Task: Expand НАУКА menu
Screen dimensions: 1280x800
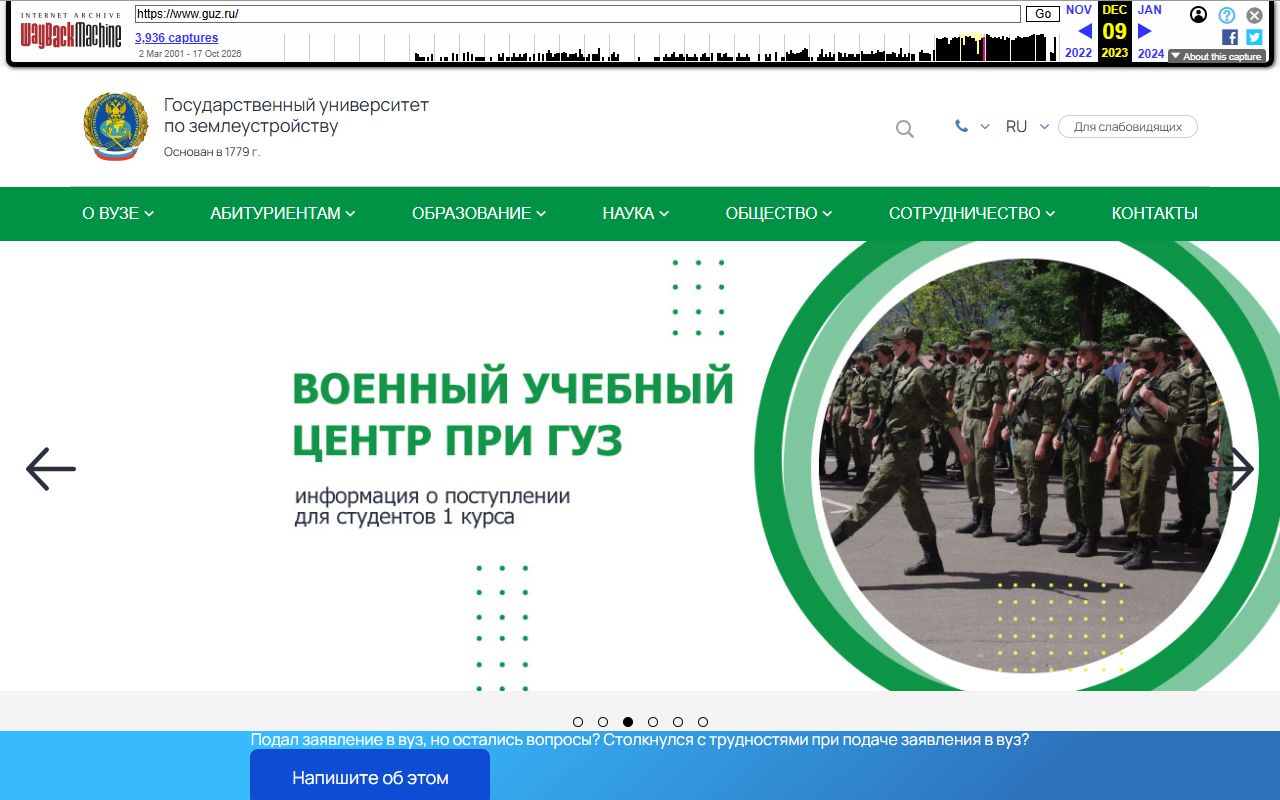Action: click(x=636, y=213)
